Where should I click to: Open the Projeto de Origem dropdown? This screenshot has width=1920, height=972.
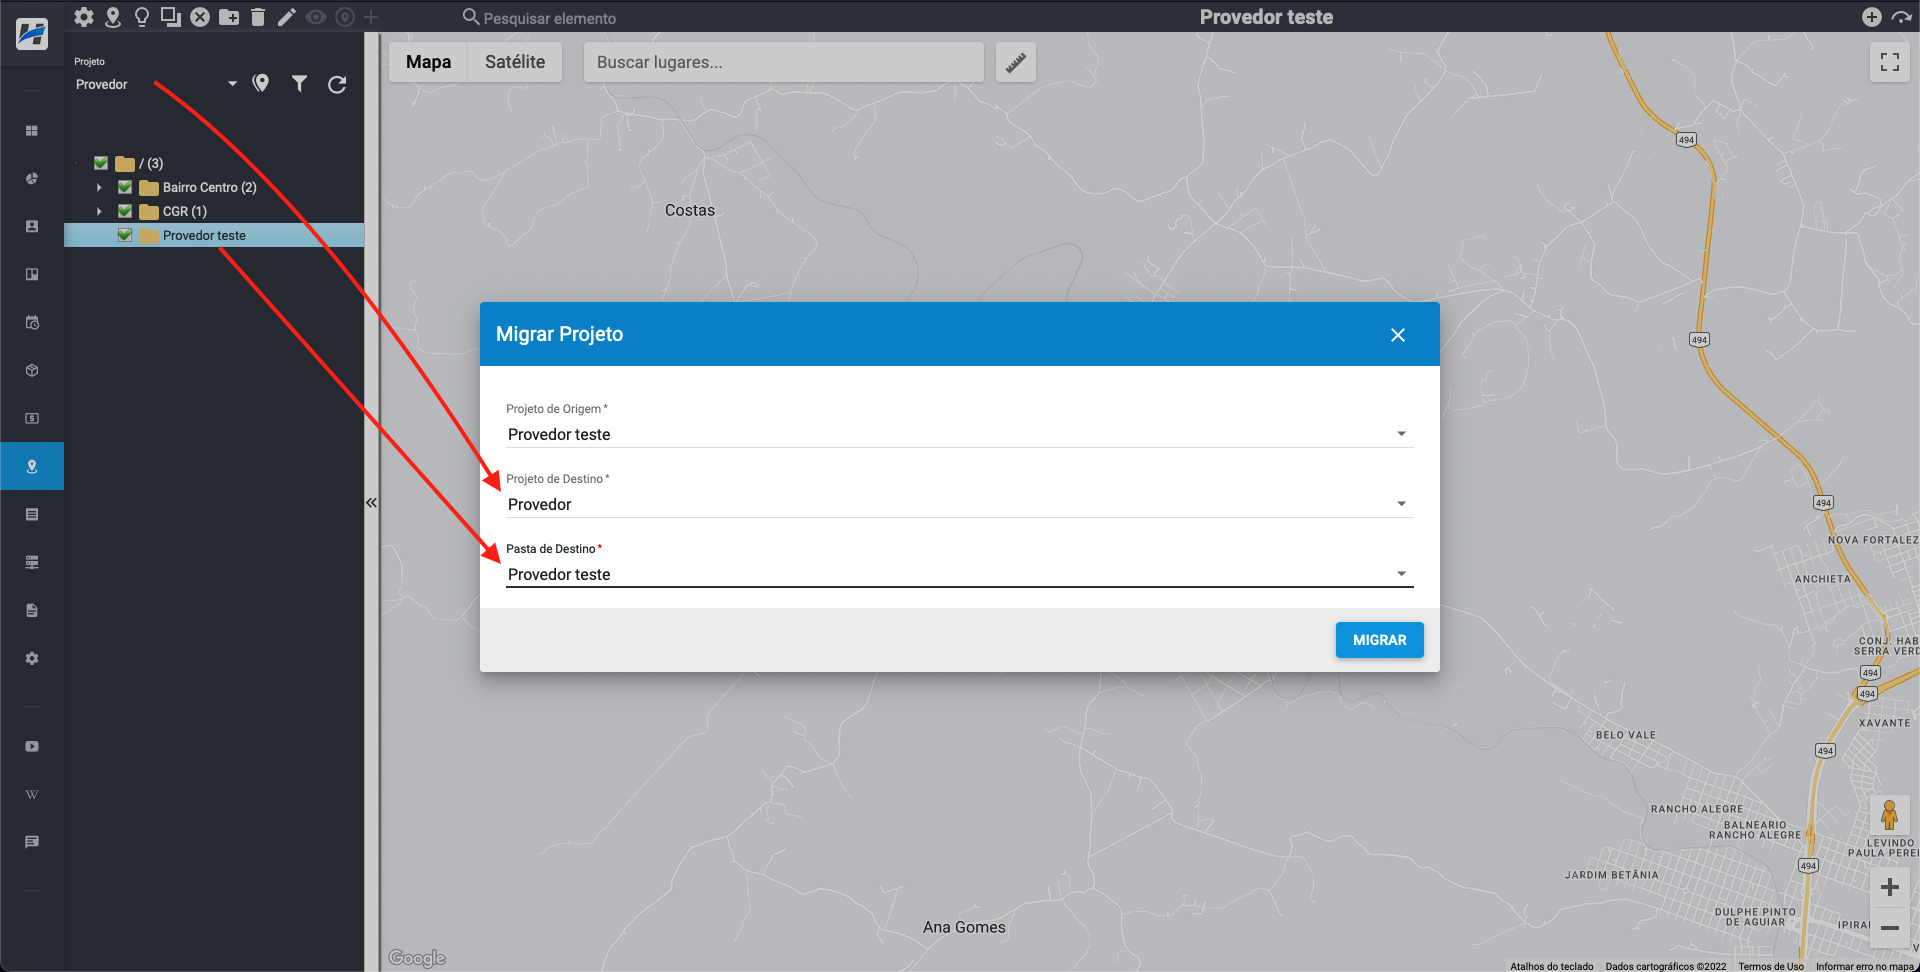pyautogui.click(x=958, y=434)
